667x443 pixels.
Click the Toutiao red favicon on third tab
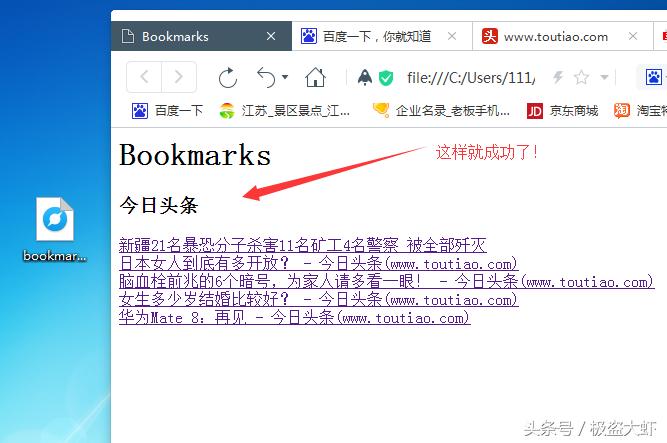(490, 36)
